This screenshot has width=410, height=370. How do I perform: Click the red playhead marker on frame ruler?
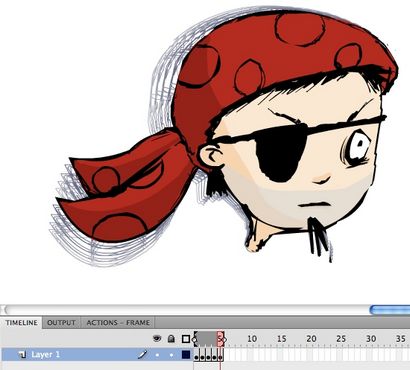[220, 338]
